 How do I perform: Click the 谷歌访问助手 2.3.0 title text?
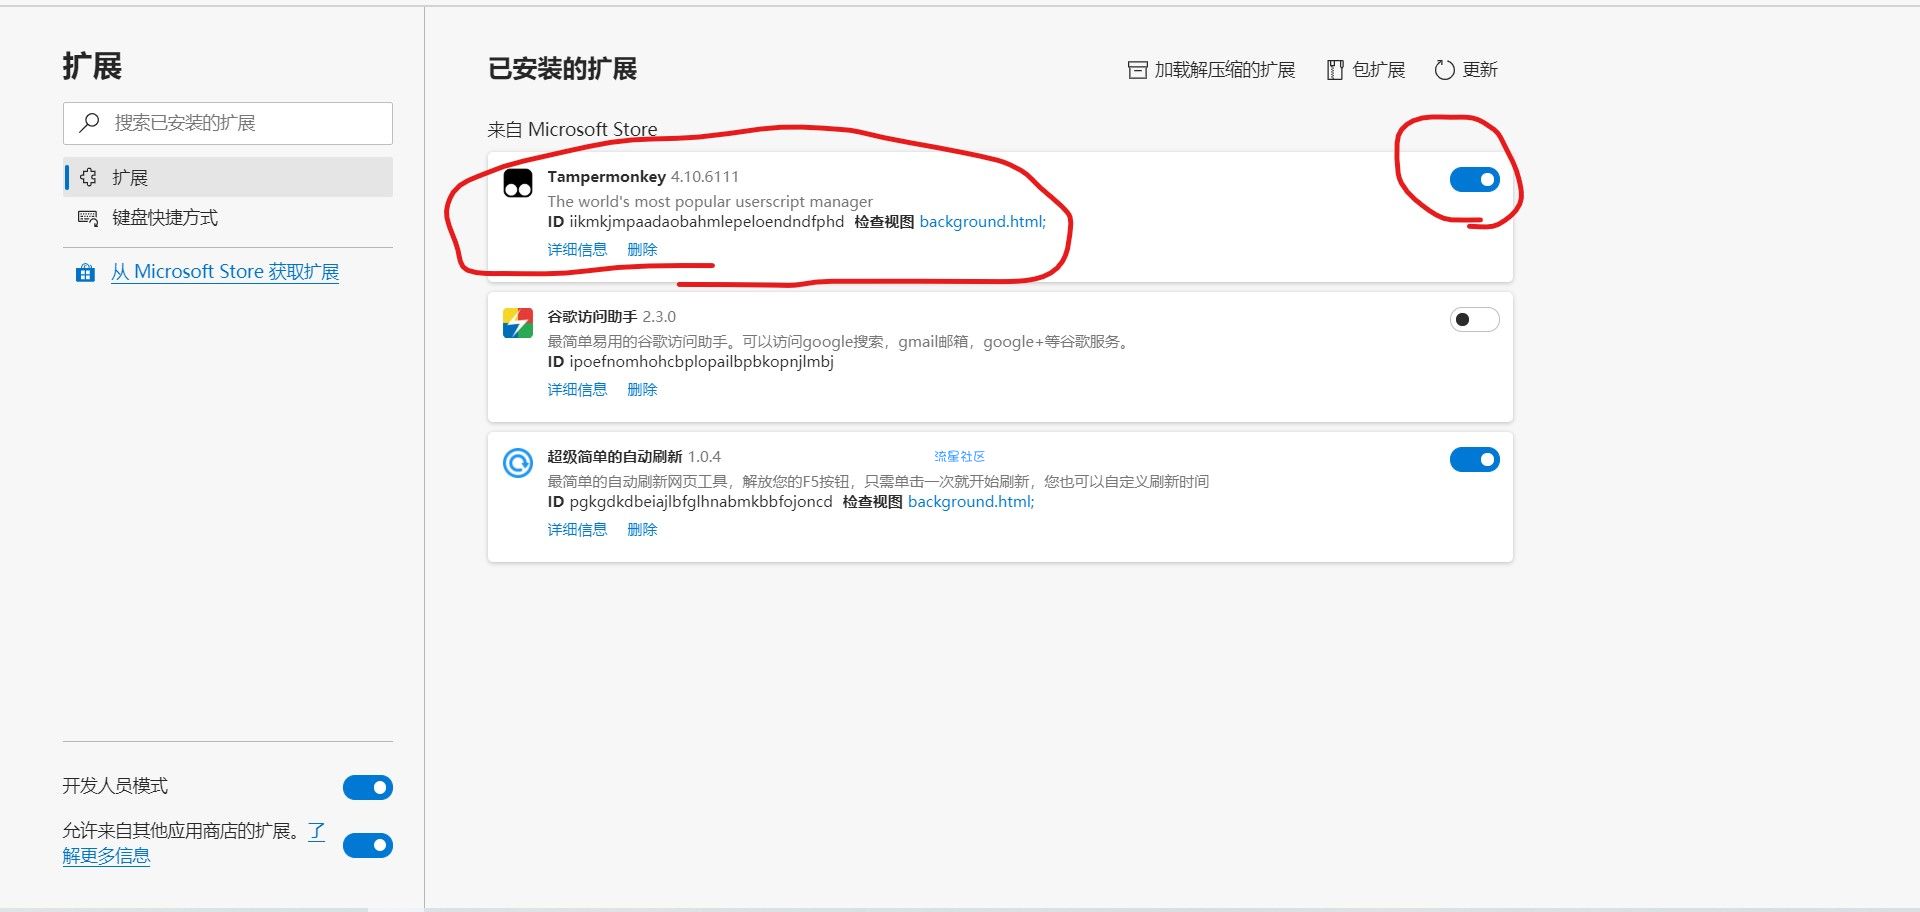coord(611,317)
